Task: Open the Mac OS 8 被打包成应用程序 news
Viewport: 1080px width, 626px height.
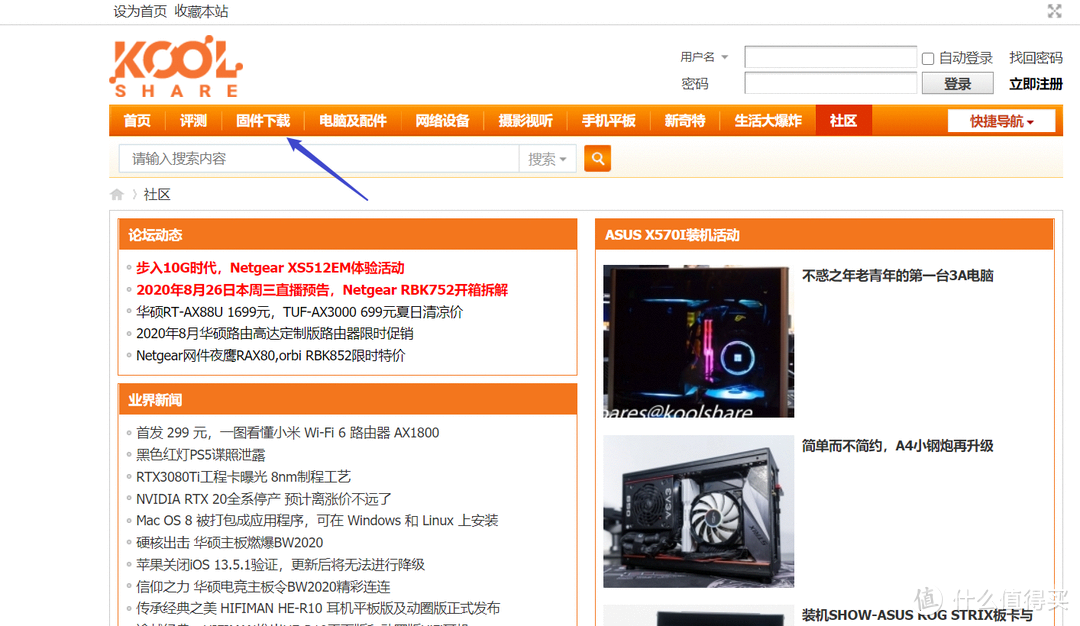Action: click(317, 521)
